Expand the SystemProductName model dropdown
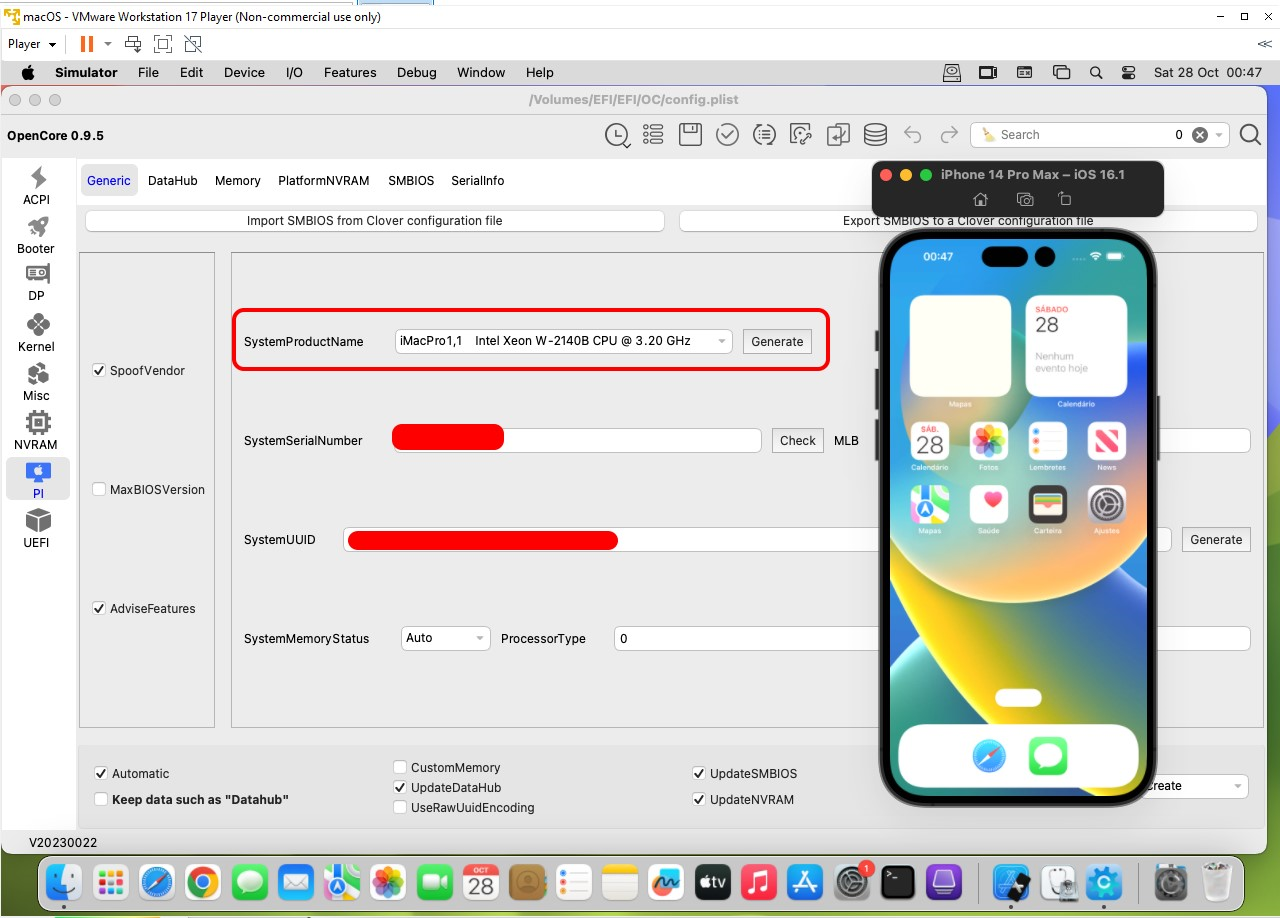 (x=721, y=342)
